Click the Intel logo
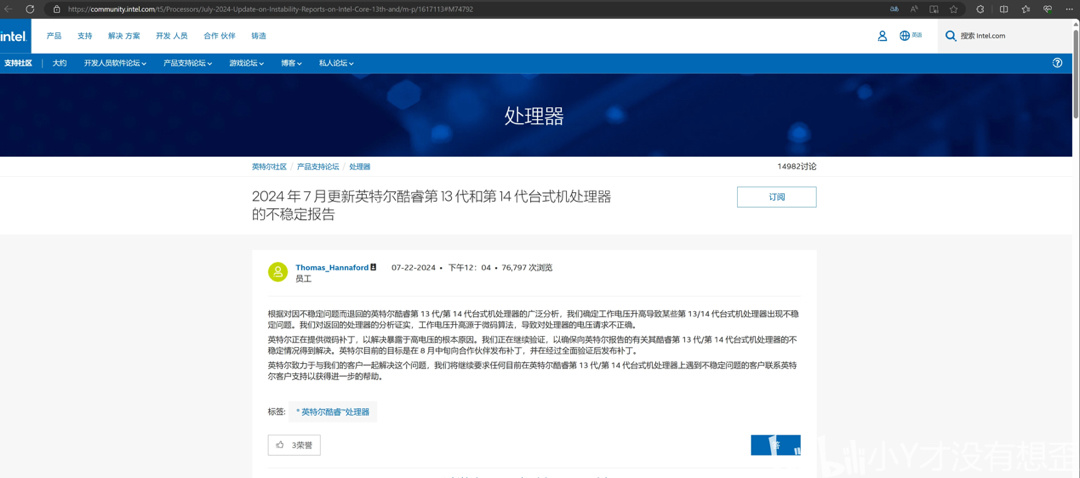 point(14,36)
